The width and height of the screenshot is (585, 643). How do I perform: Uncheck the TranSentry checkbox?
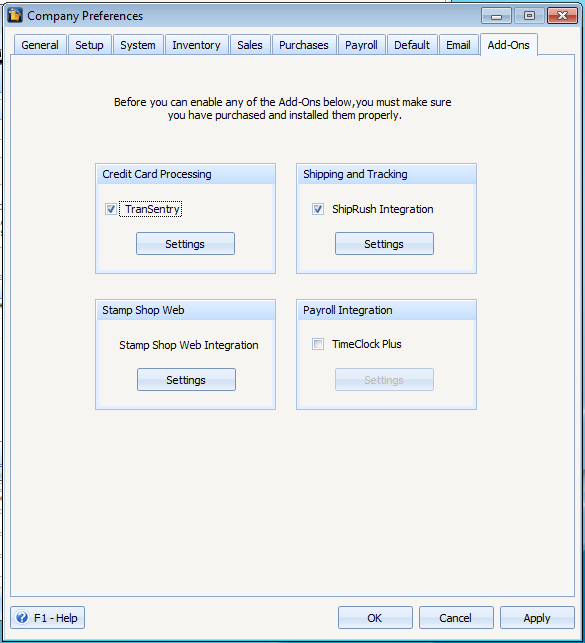[111, 209]
